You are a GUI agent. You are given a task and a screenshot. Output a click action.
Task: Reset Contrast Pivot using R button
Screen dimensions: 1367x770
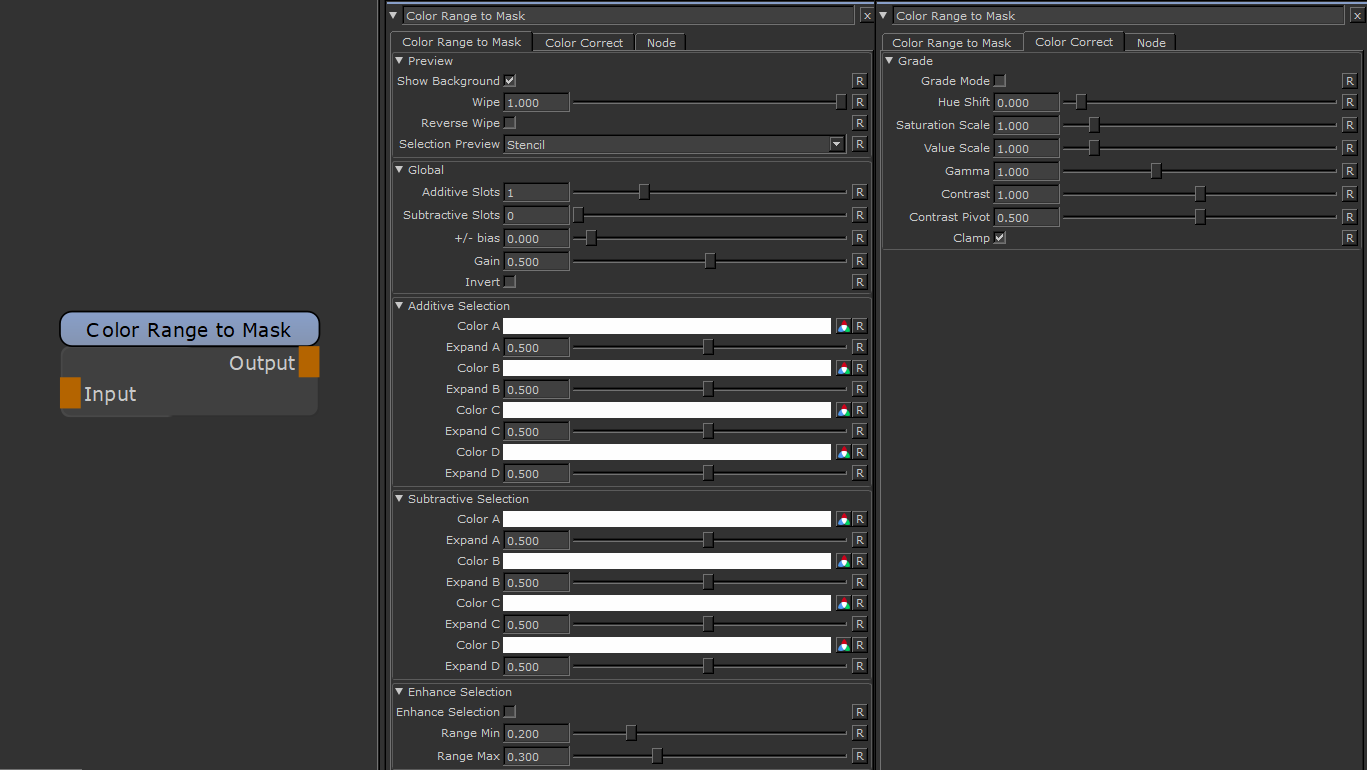pyautogui.click(x=1349, y=217)
